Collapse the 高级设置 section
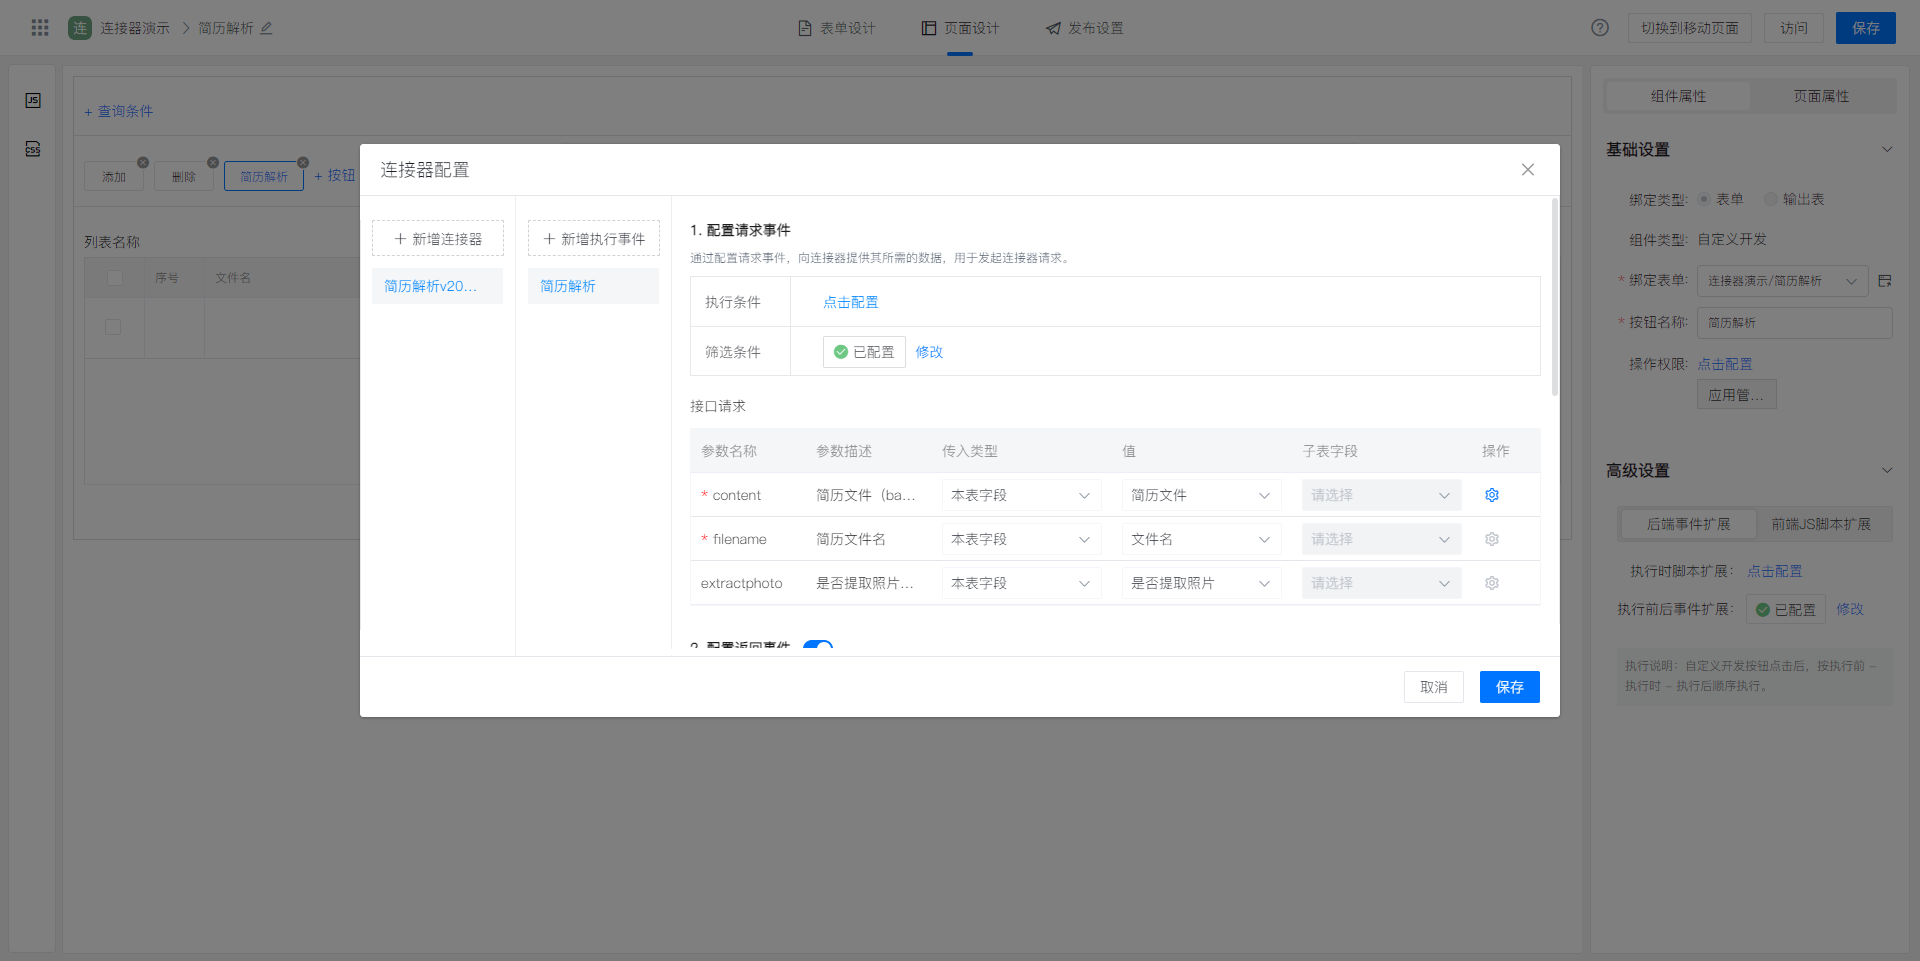Viewport: 1920px width, 961px height. (1887, 471)
